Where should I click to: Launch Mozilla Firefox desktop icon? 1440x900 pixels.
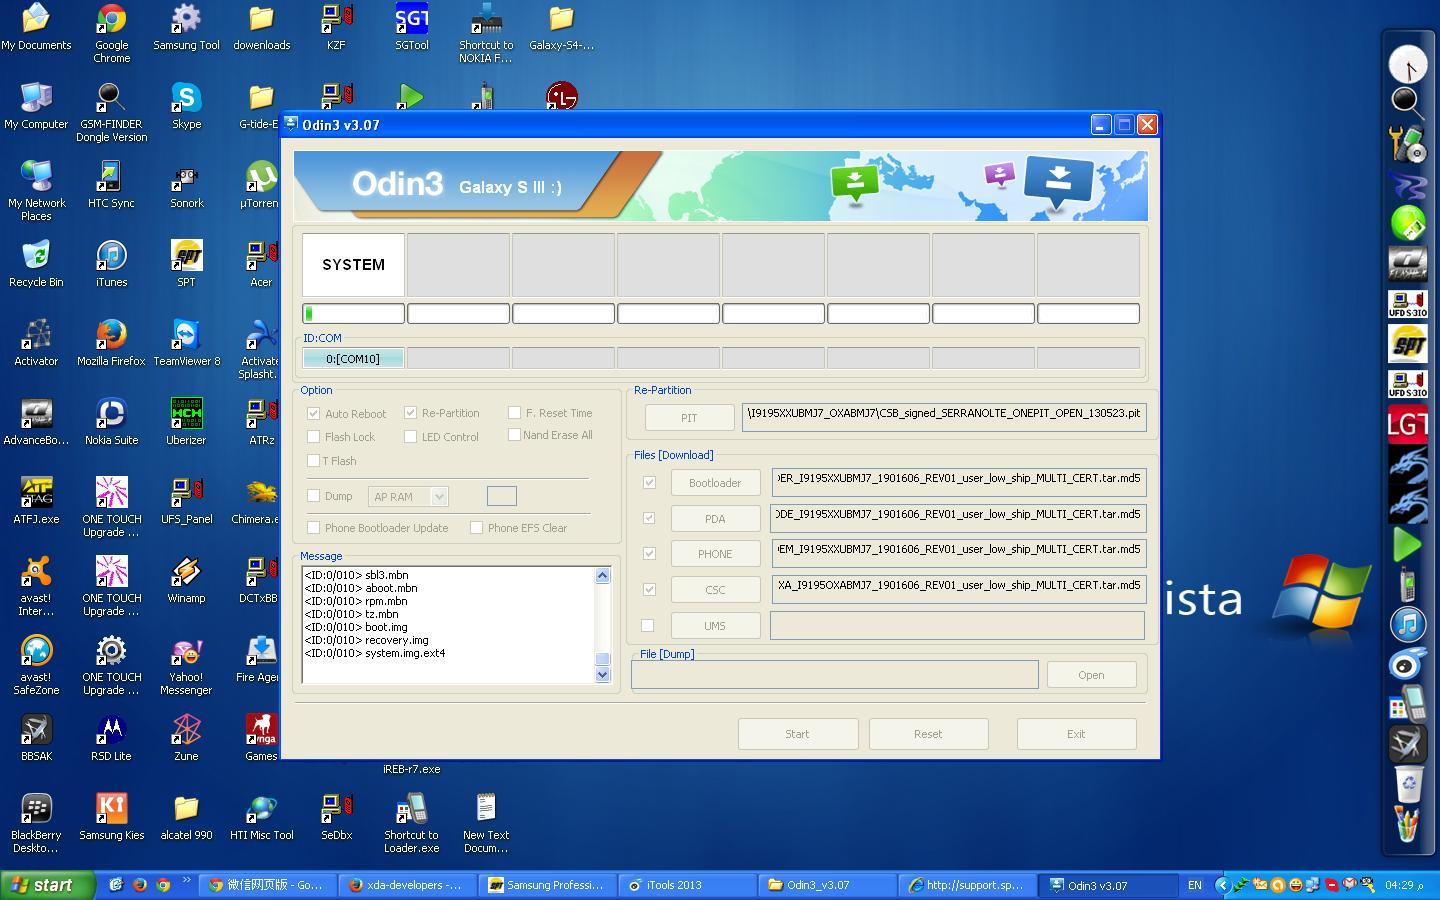coord(111,343)
